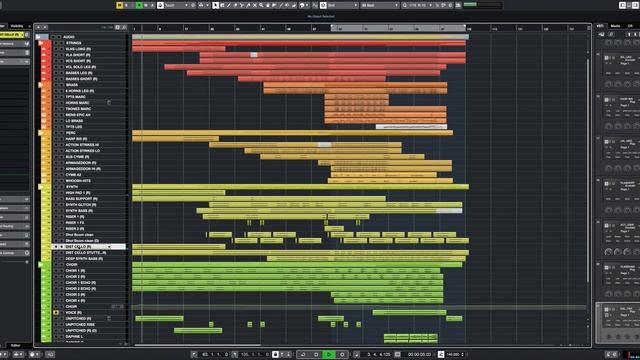Screen dimensions: 640x360
Task: Collapse the CHOIR folder track
Action: pyautogui.click(x=41, y=264)
